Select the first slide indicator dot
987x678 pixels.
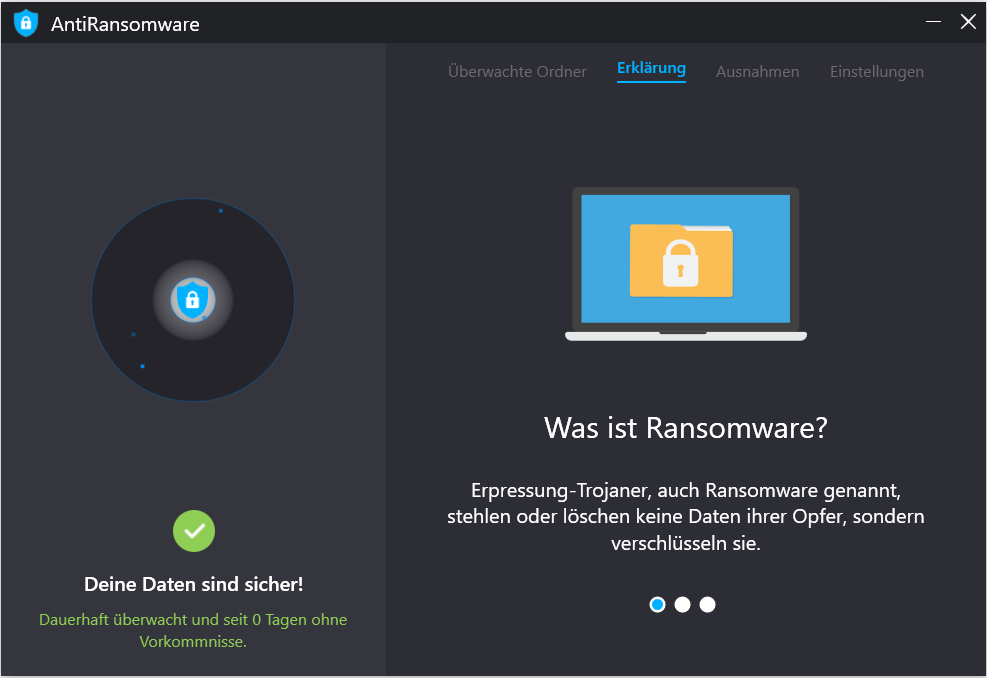(x=657, y=605)
